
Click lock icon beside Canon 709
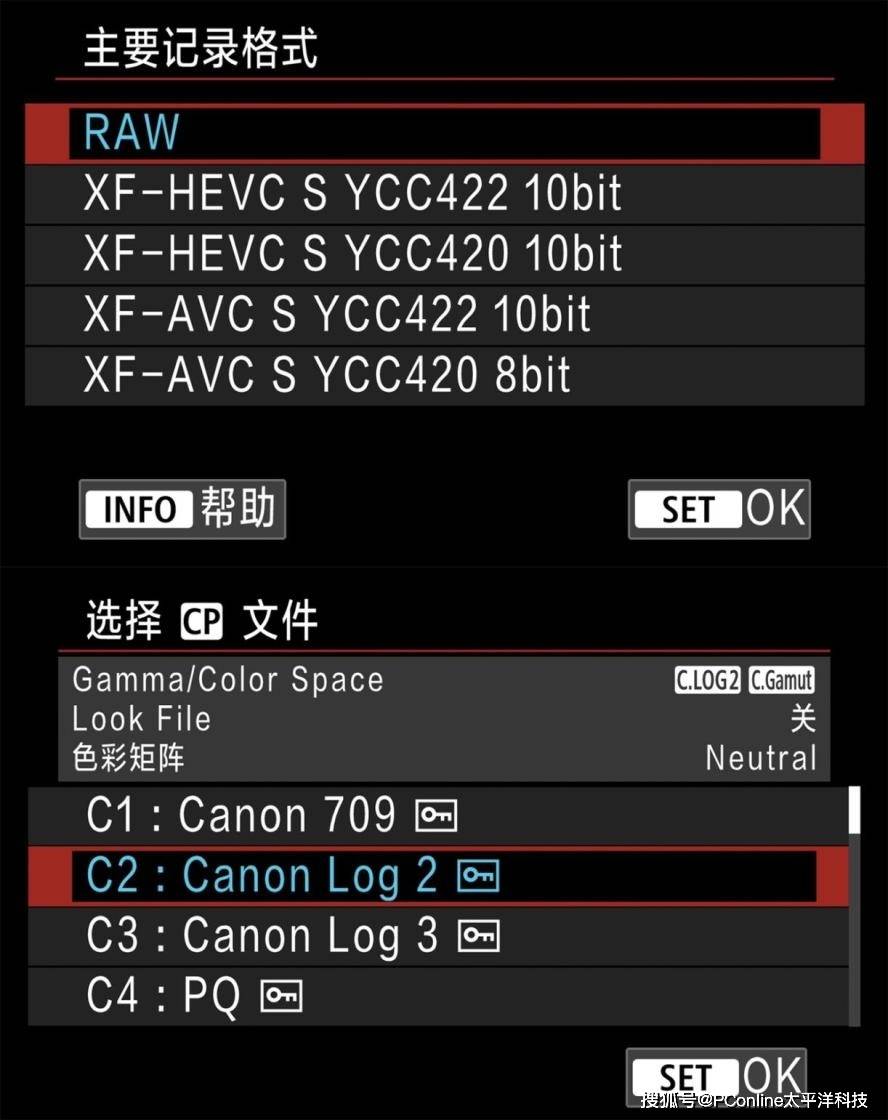tap(436, 817)
